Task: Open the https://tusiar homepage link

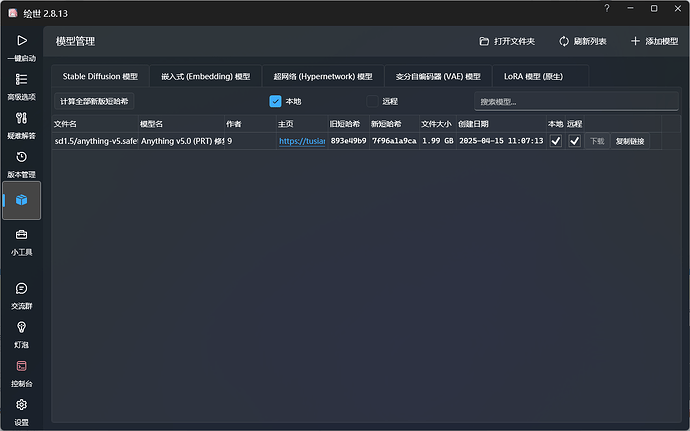Action: (302, 141)
